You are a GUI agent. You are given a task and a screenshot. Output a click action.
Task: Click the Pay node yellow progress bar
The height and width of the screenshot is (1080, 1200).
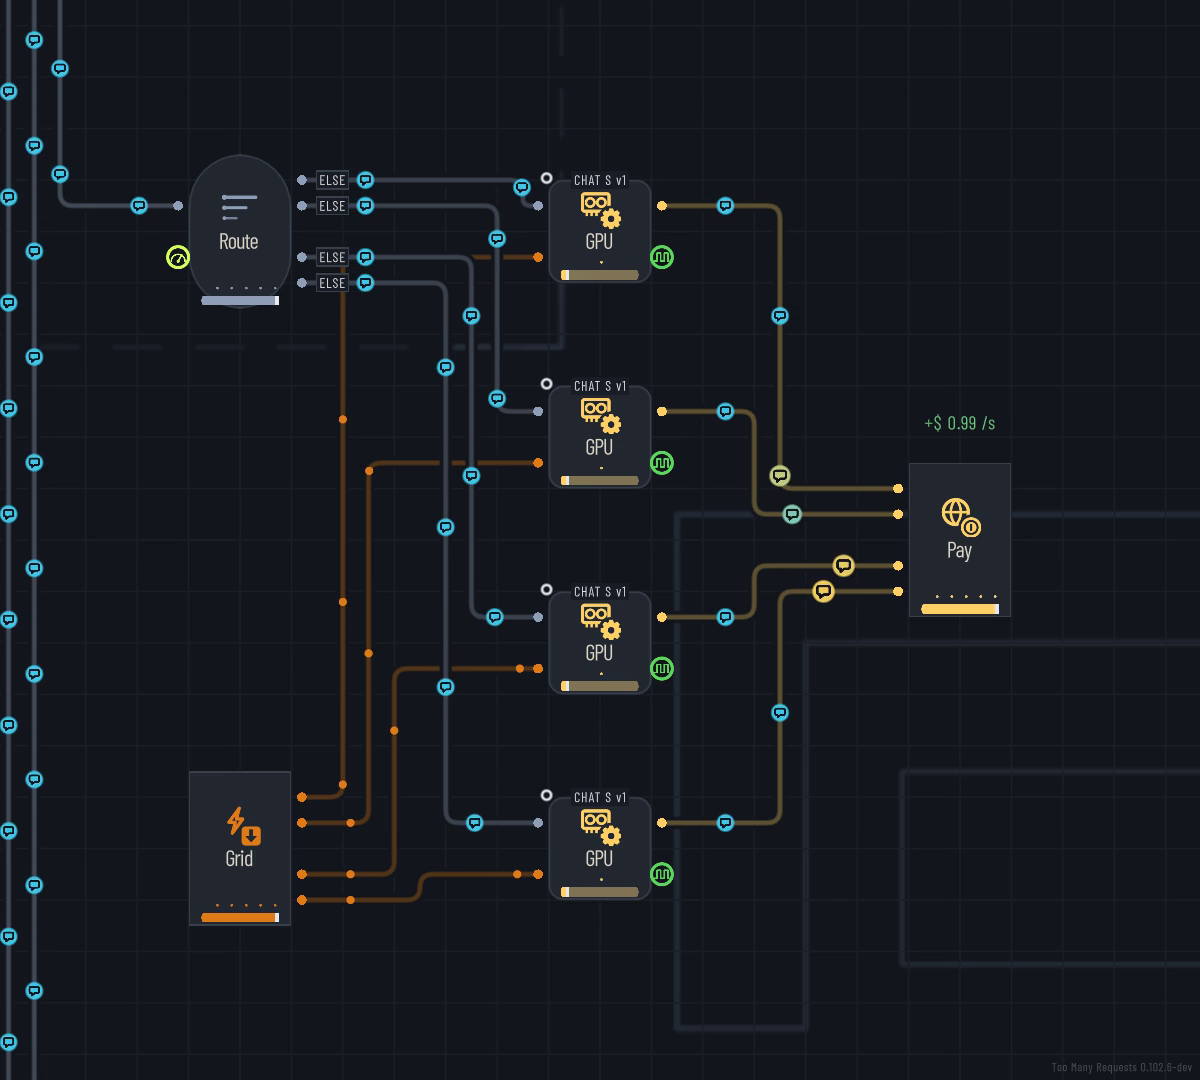click(960, 609)
